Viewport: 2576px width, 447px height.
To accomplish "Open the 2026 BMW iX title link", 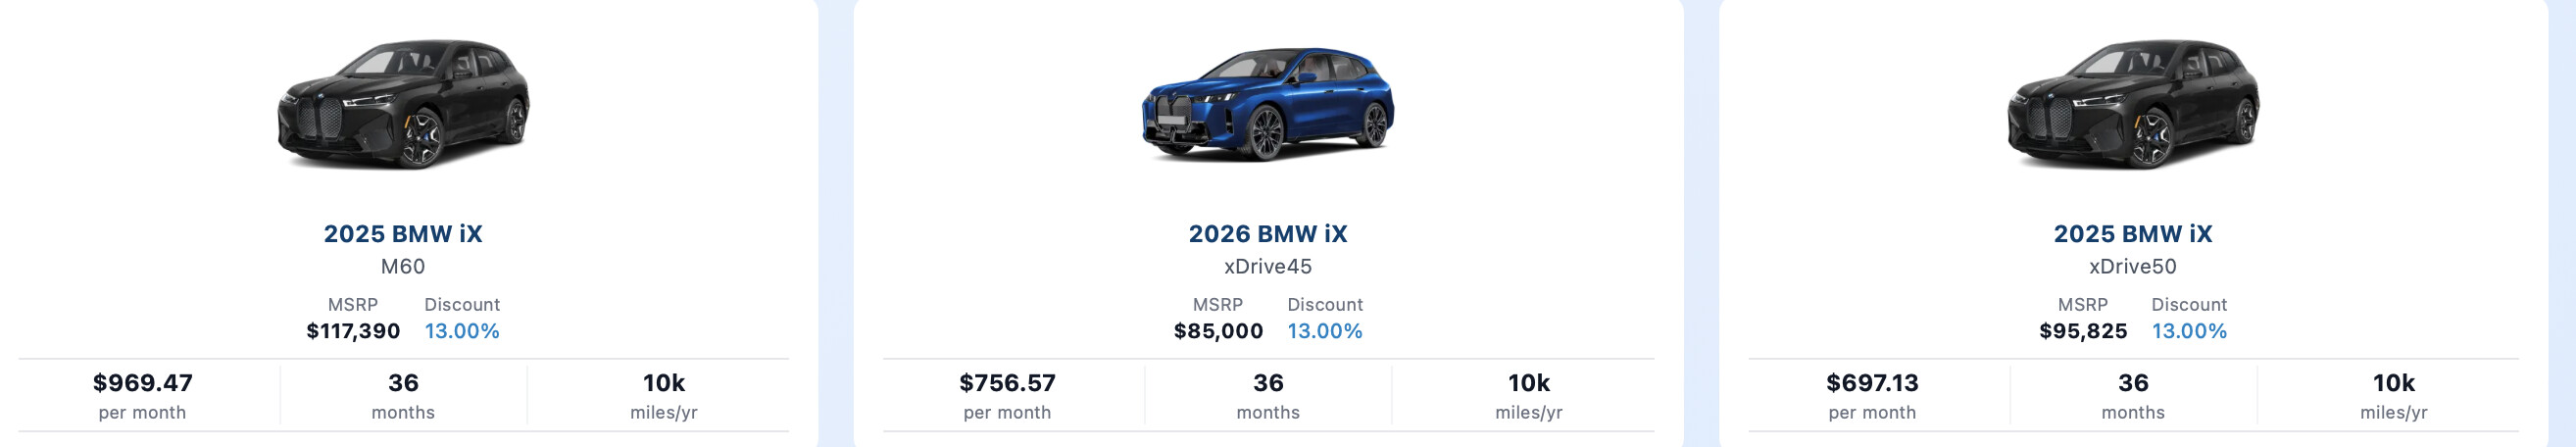I will point(1267,234).
